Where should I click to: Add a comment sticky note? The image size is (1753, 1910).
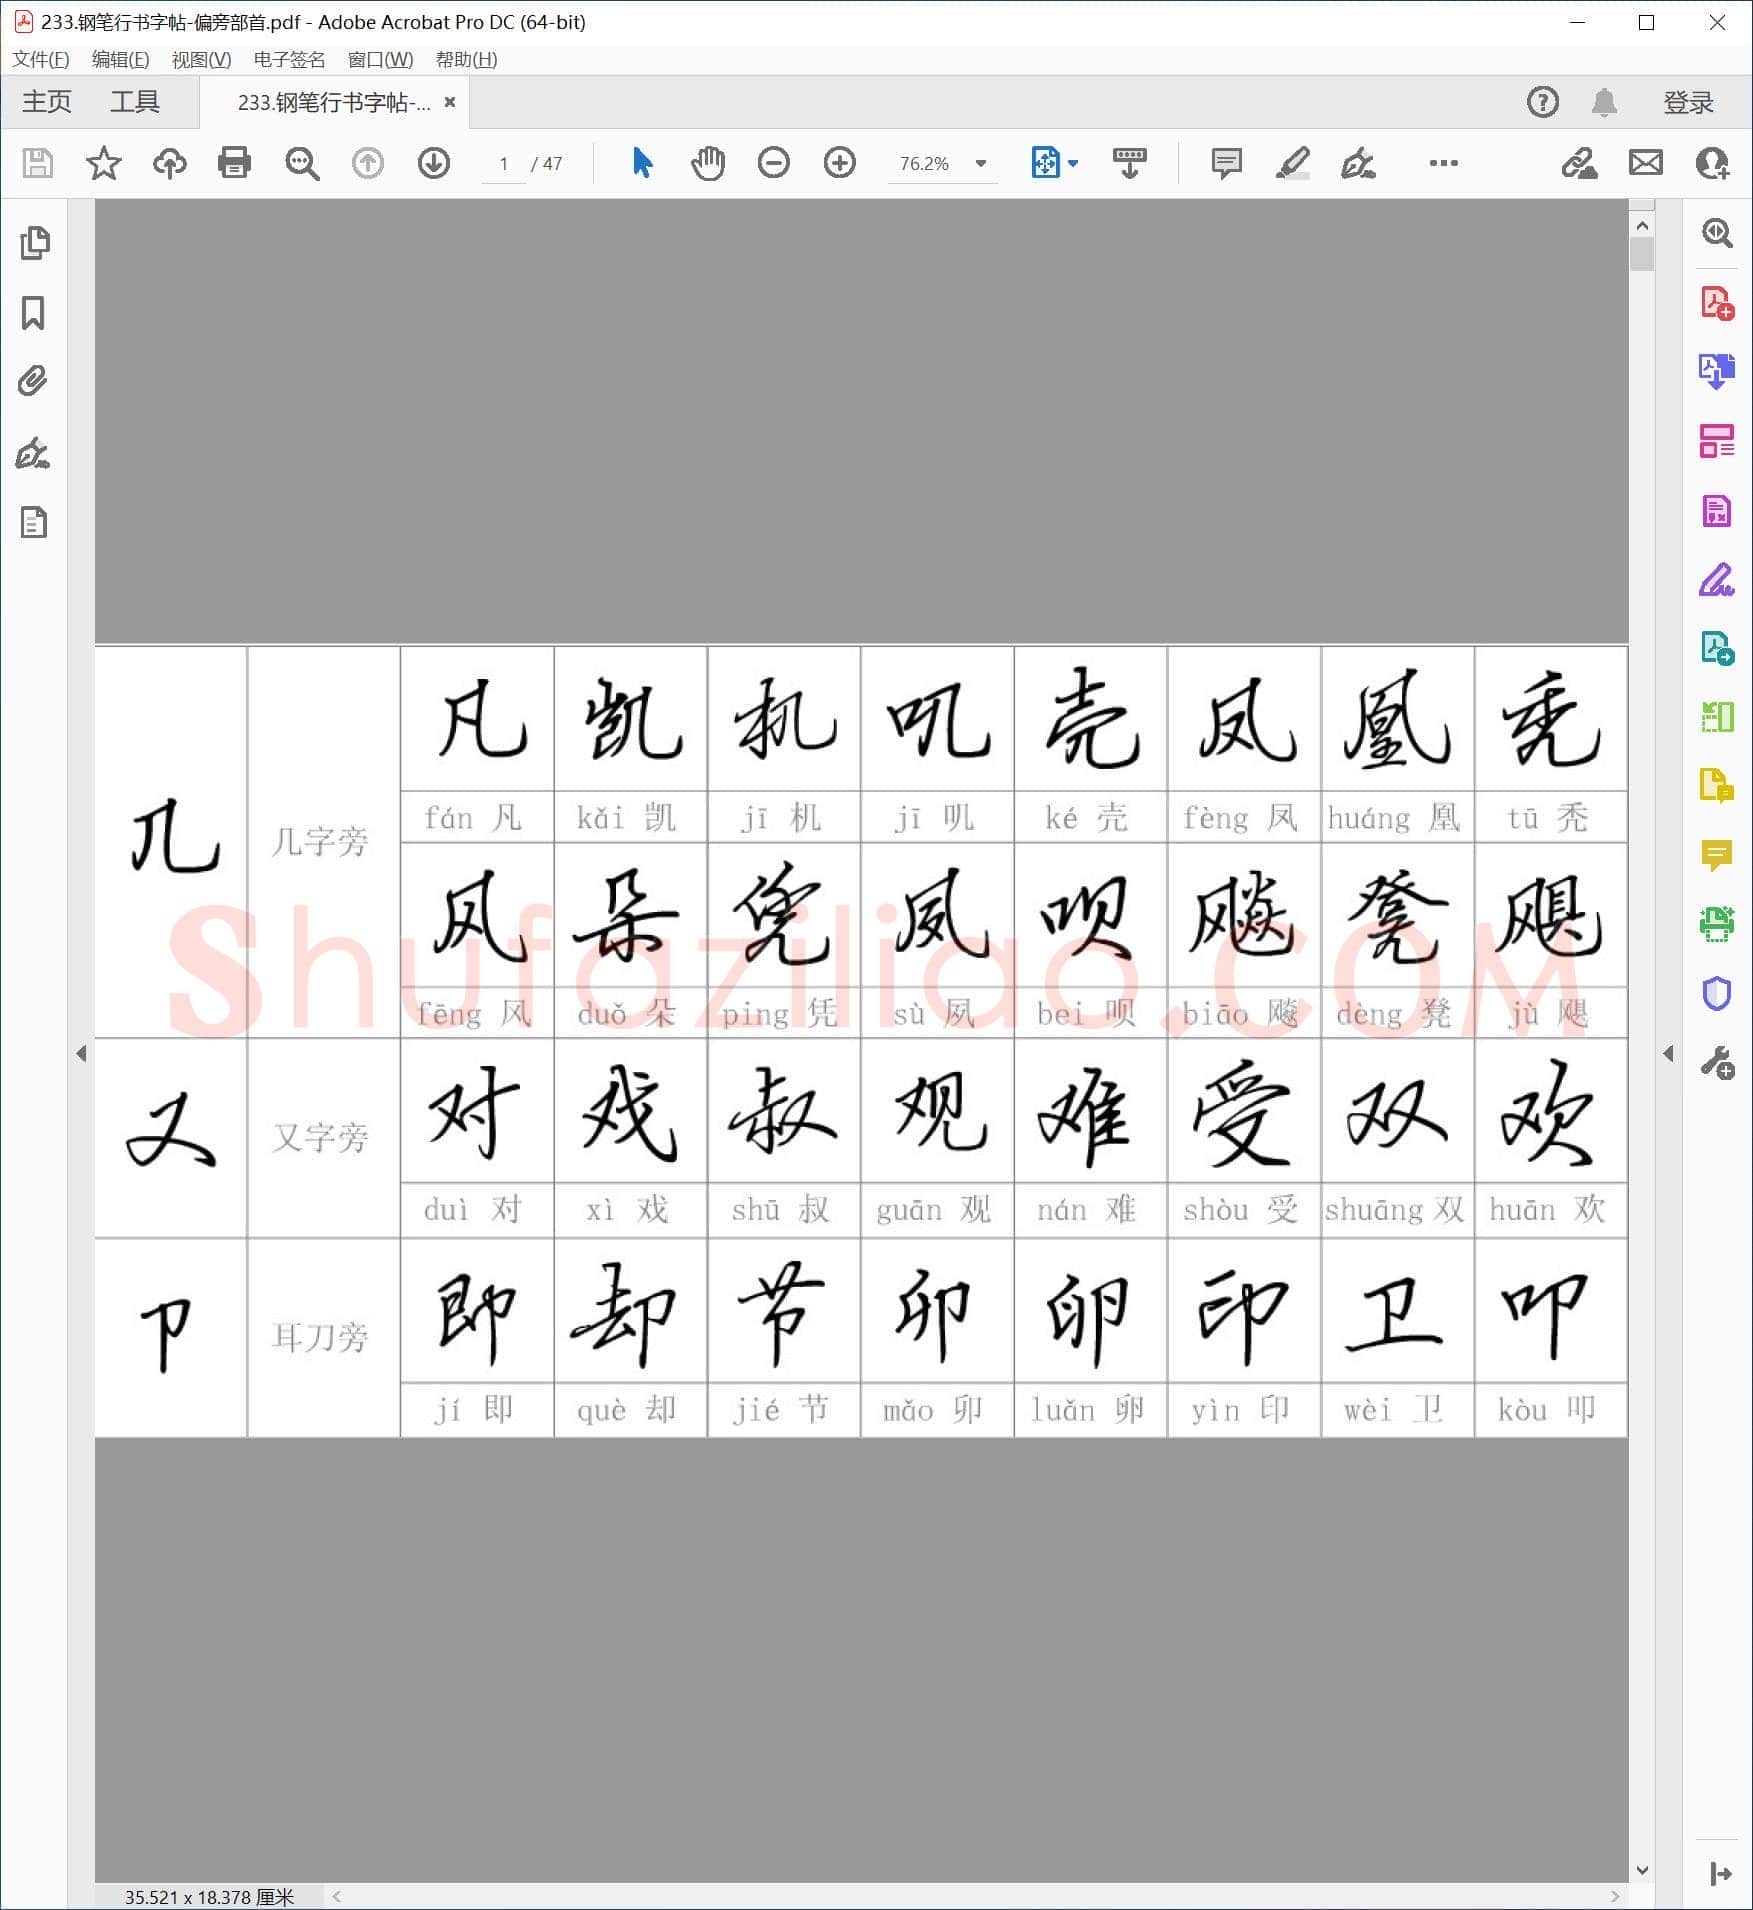[x=1226, y=163]
